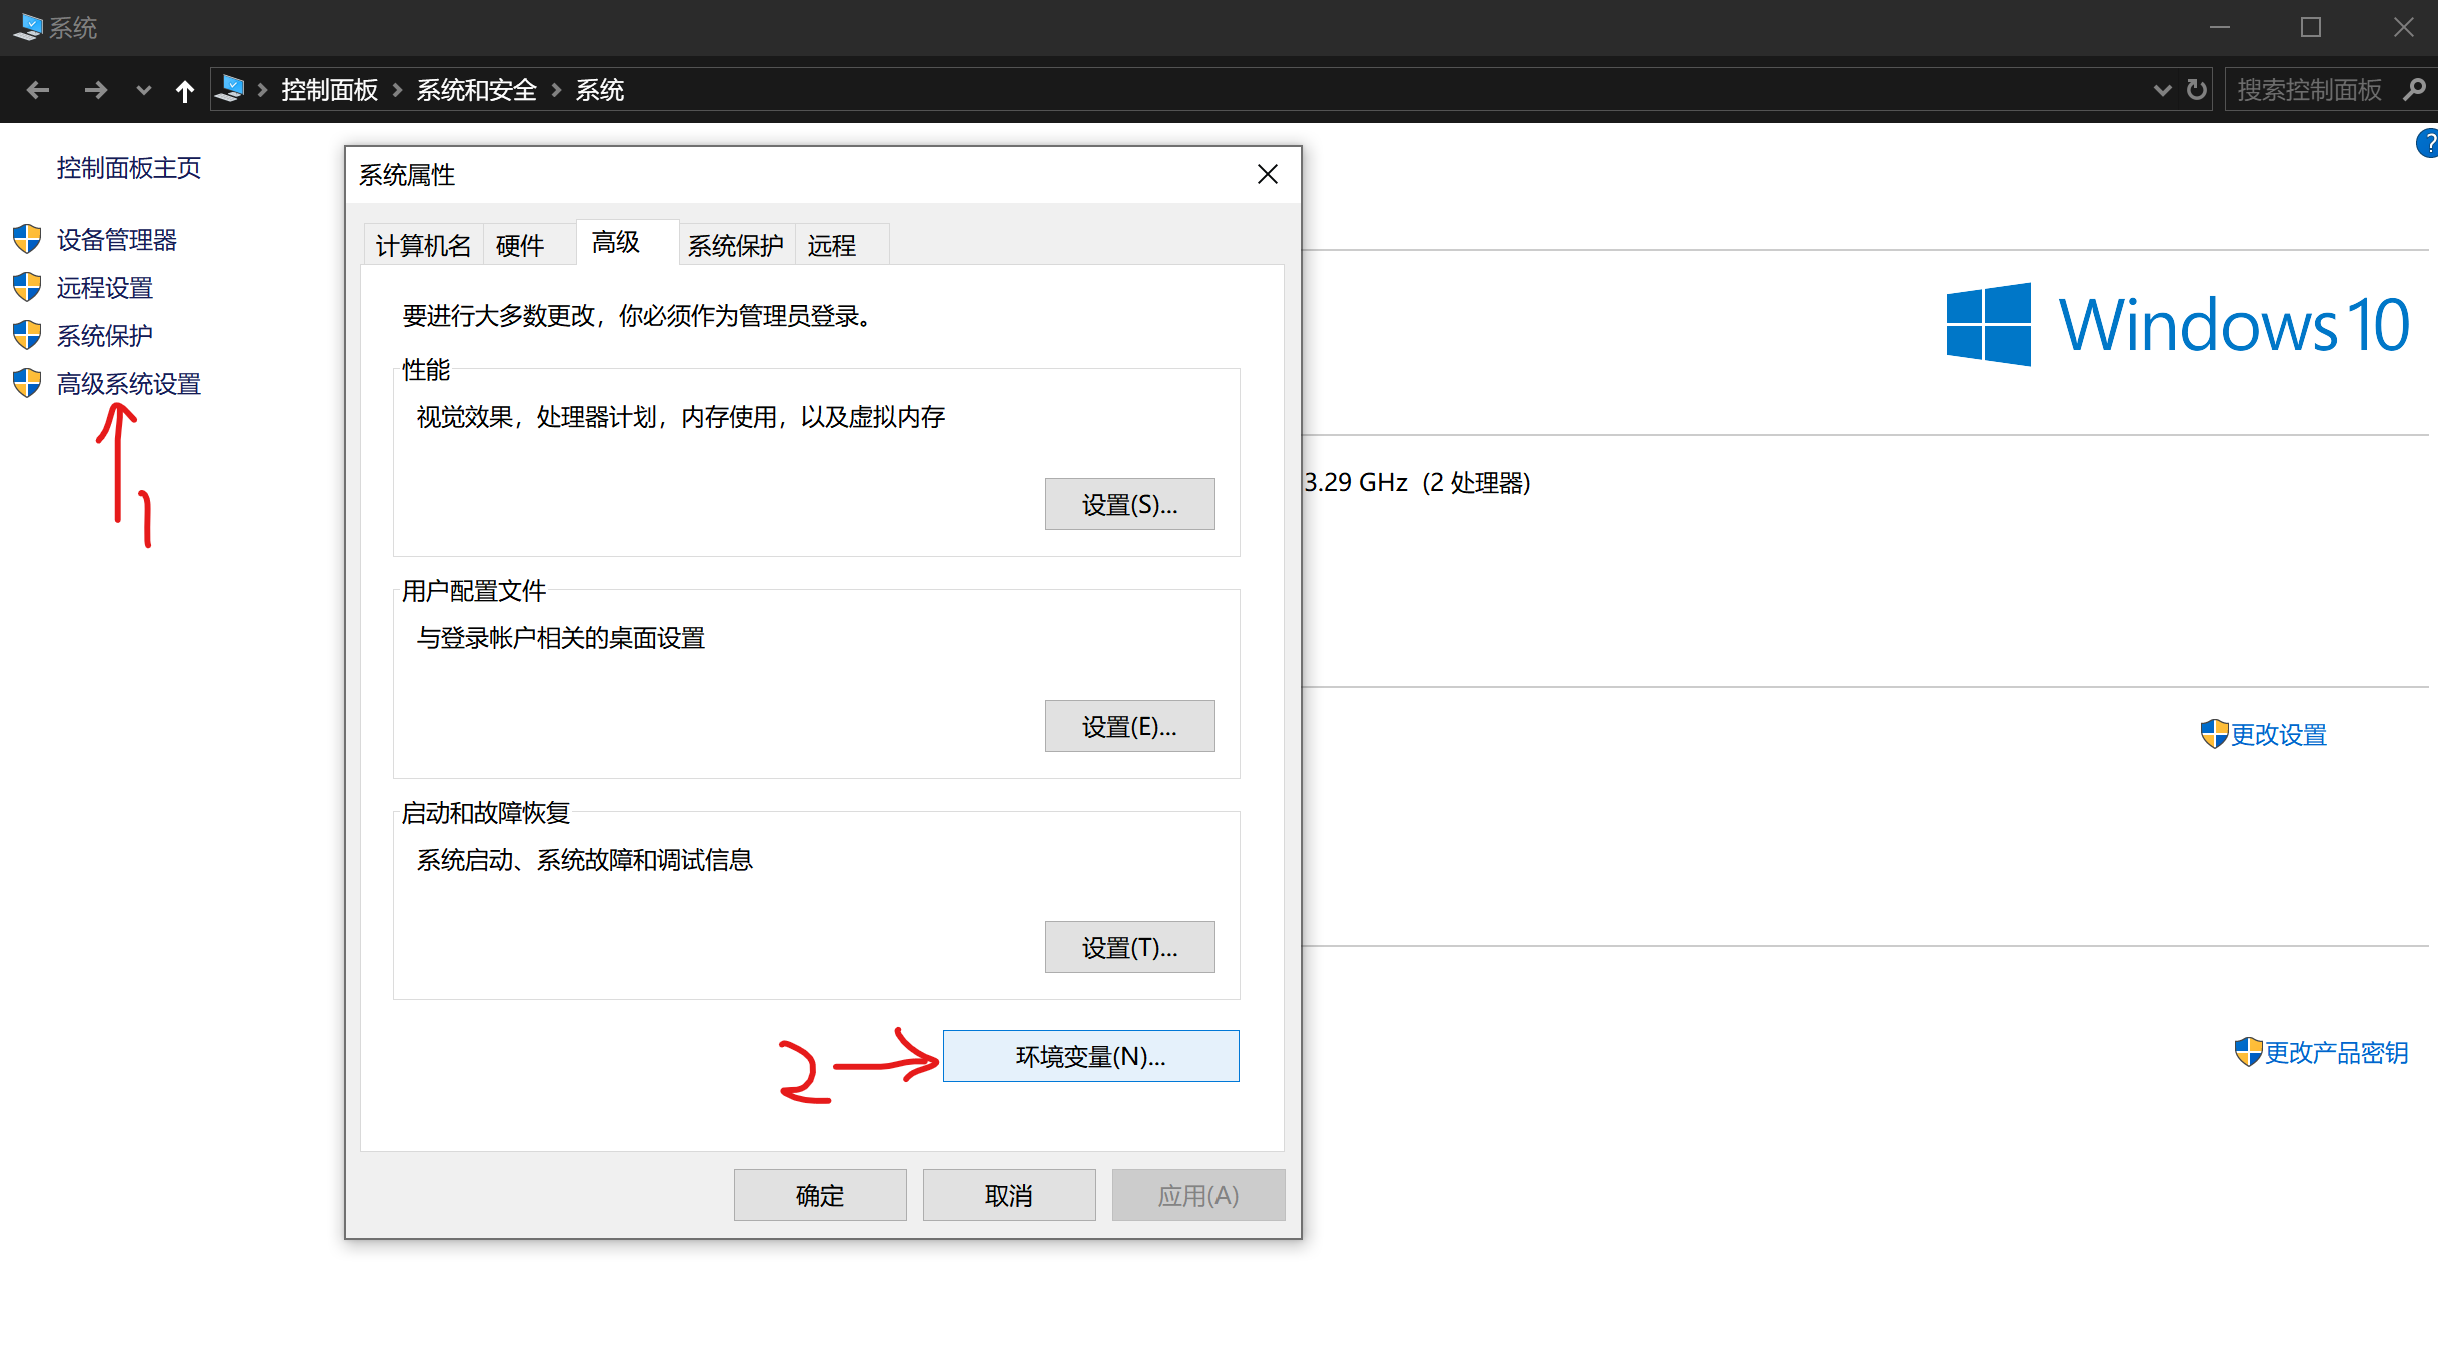
Task: Open 远程设置 in the sidebar
Action: [x=104, y=287]
